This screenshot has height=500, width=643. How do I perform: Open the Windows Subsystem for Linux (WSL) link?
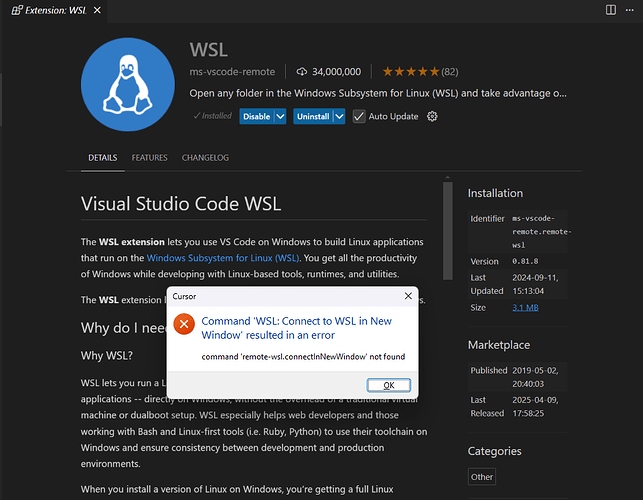[x=223, y=258]
